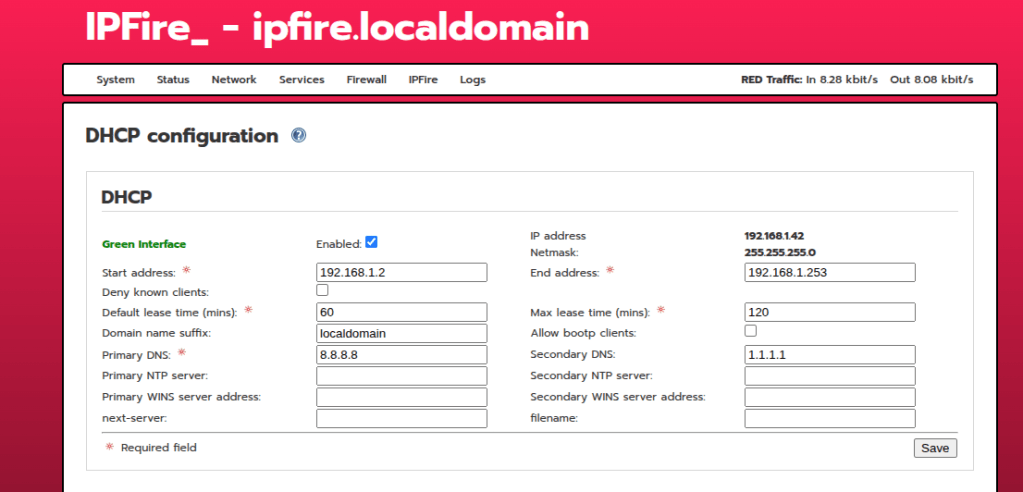Disable the Green Interface Enabled checkbox
Screen dimensions: 1023x492
tap(371, 242)
